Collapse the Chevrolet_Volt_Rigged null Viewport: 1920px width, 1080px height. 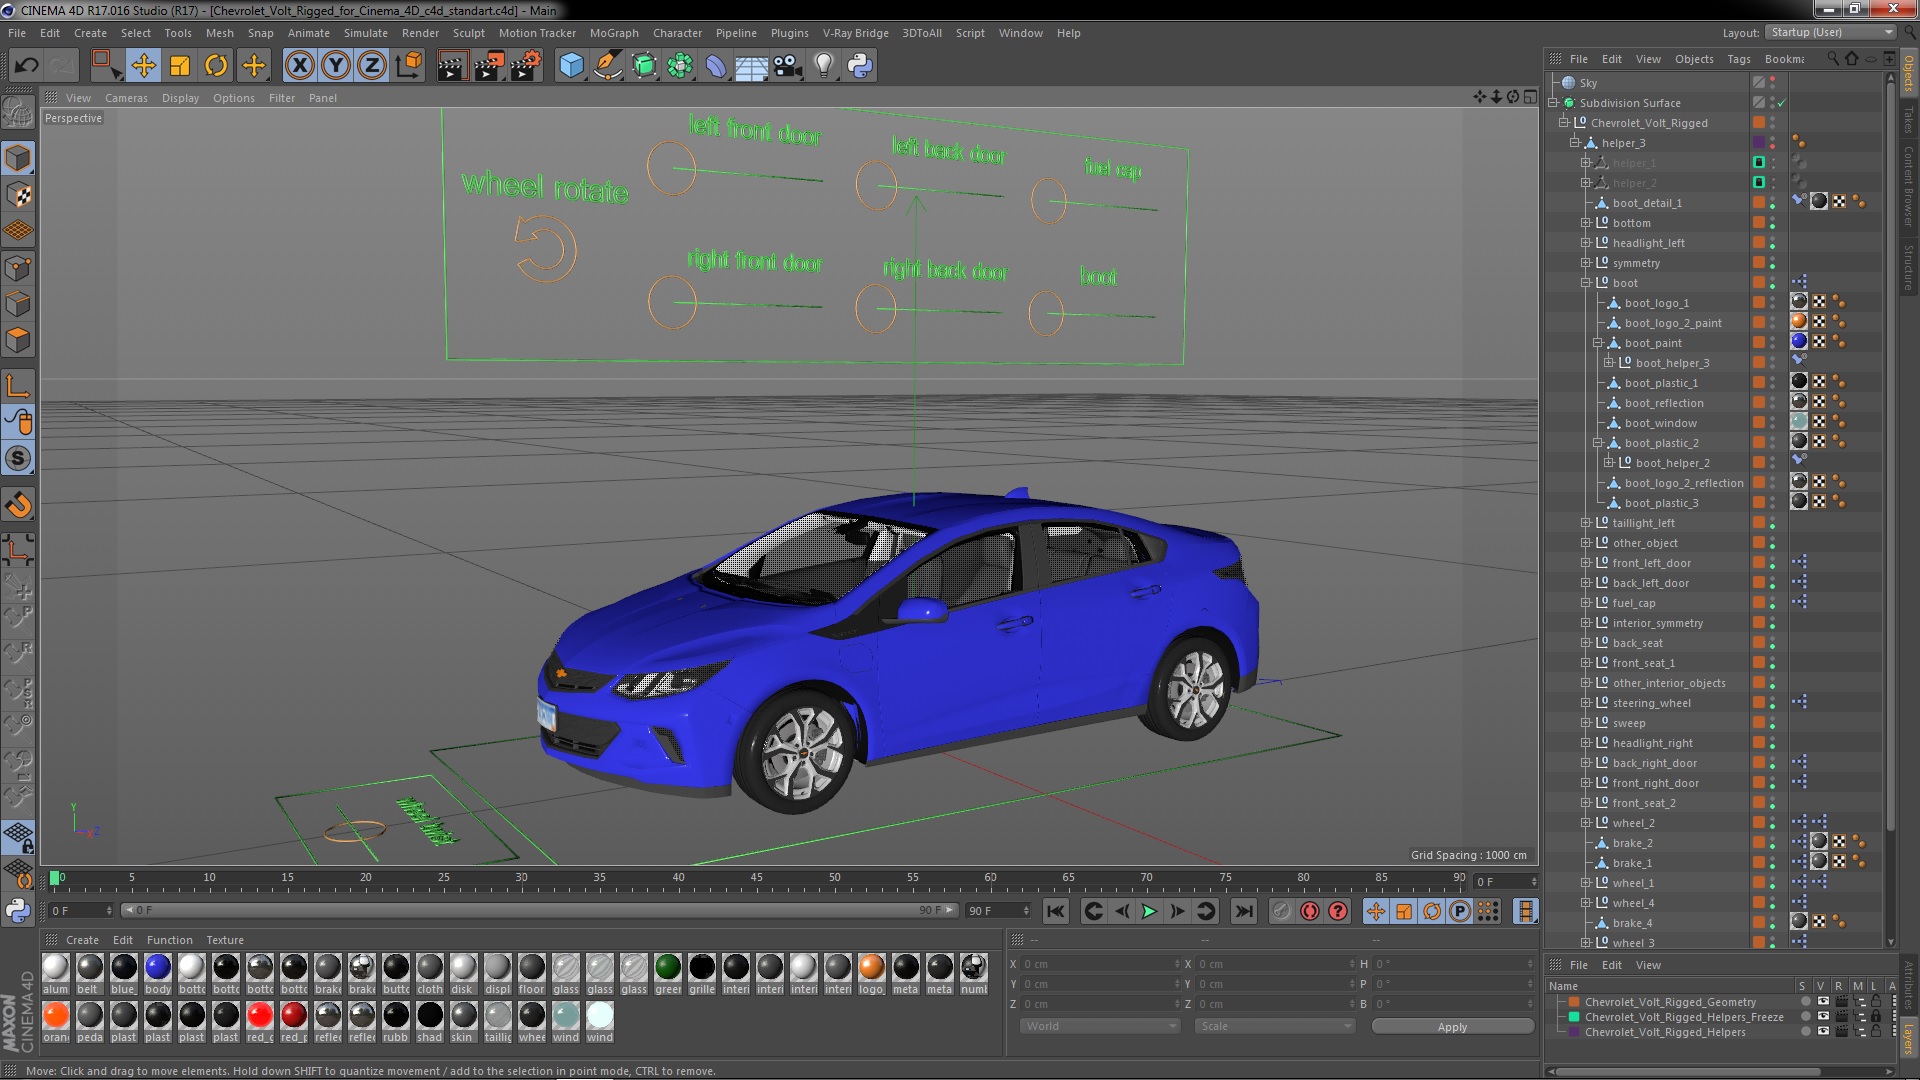[1564, 123]
